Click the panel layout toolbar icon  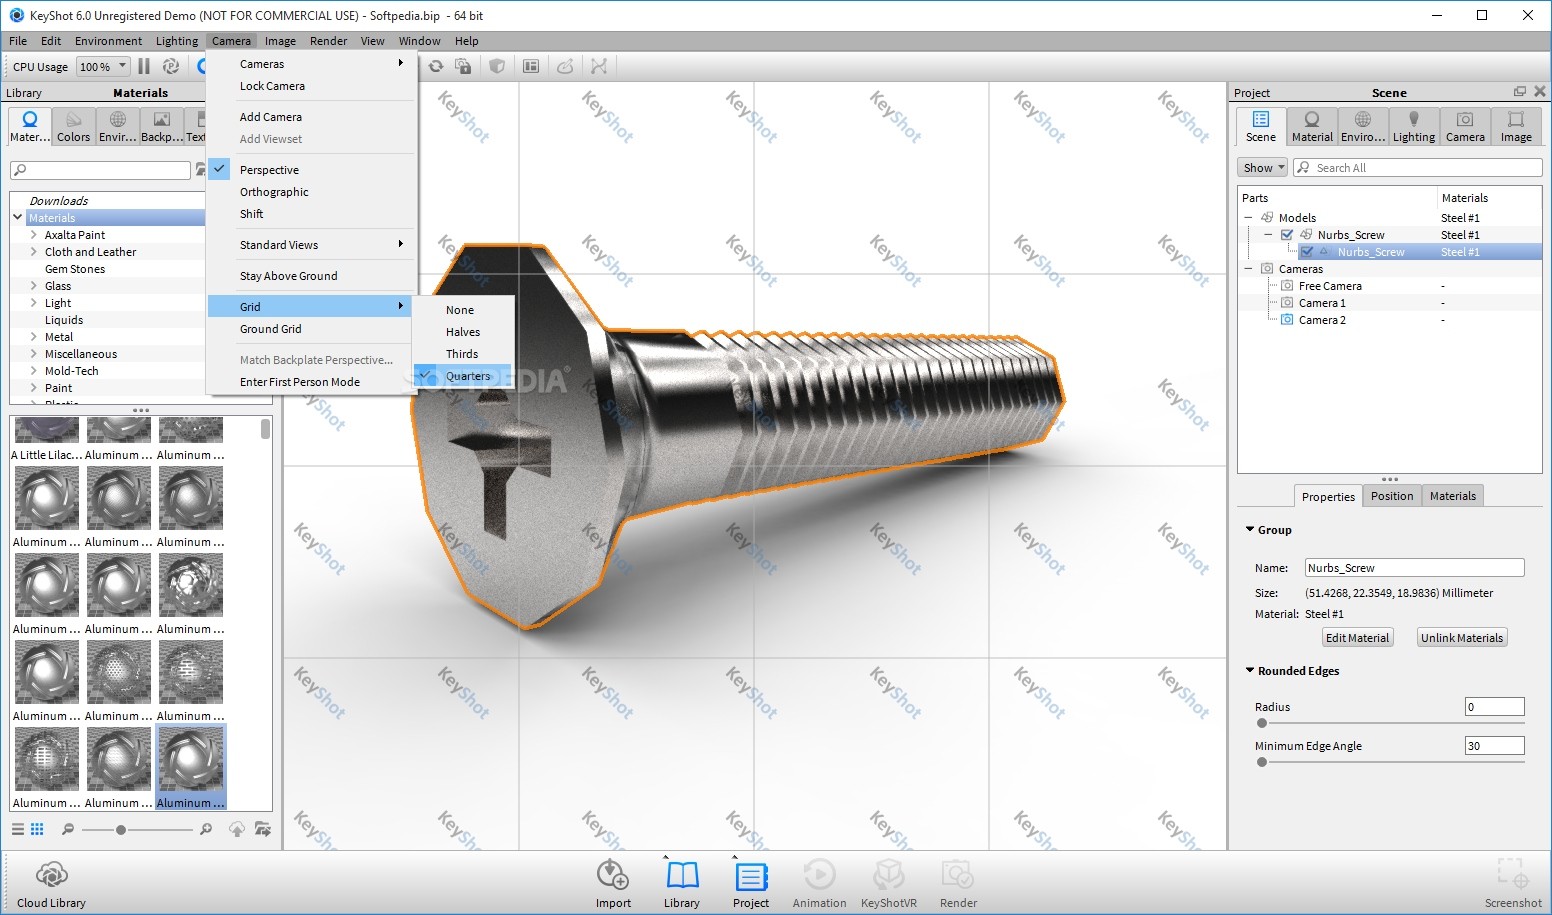click(x=531, y=66)
